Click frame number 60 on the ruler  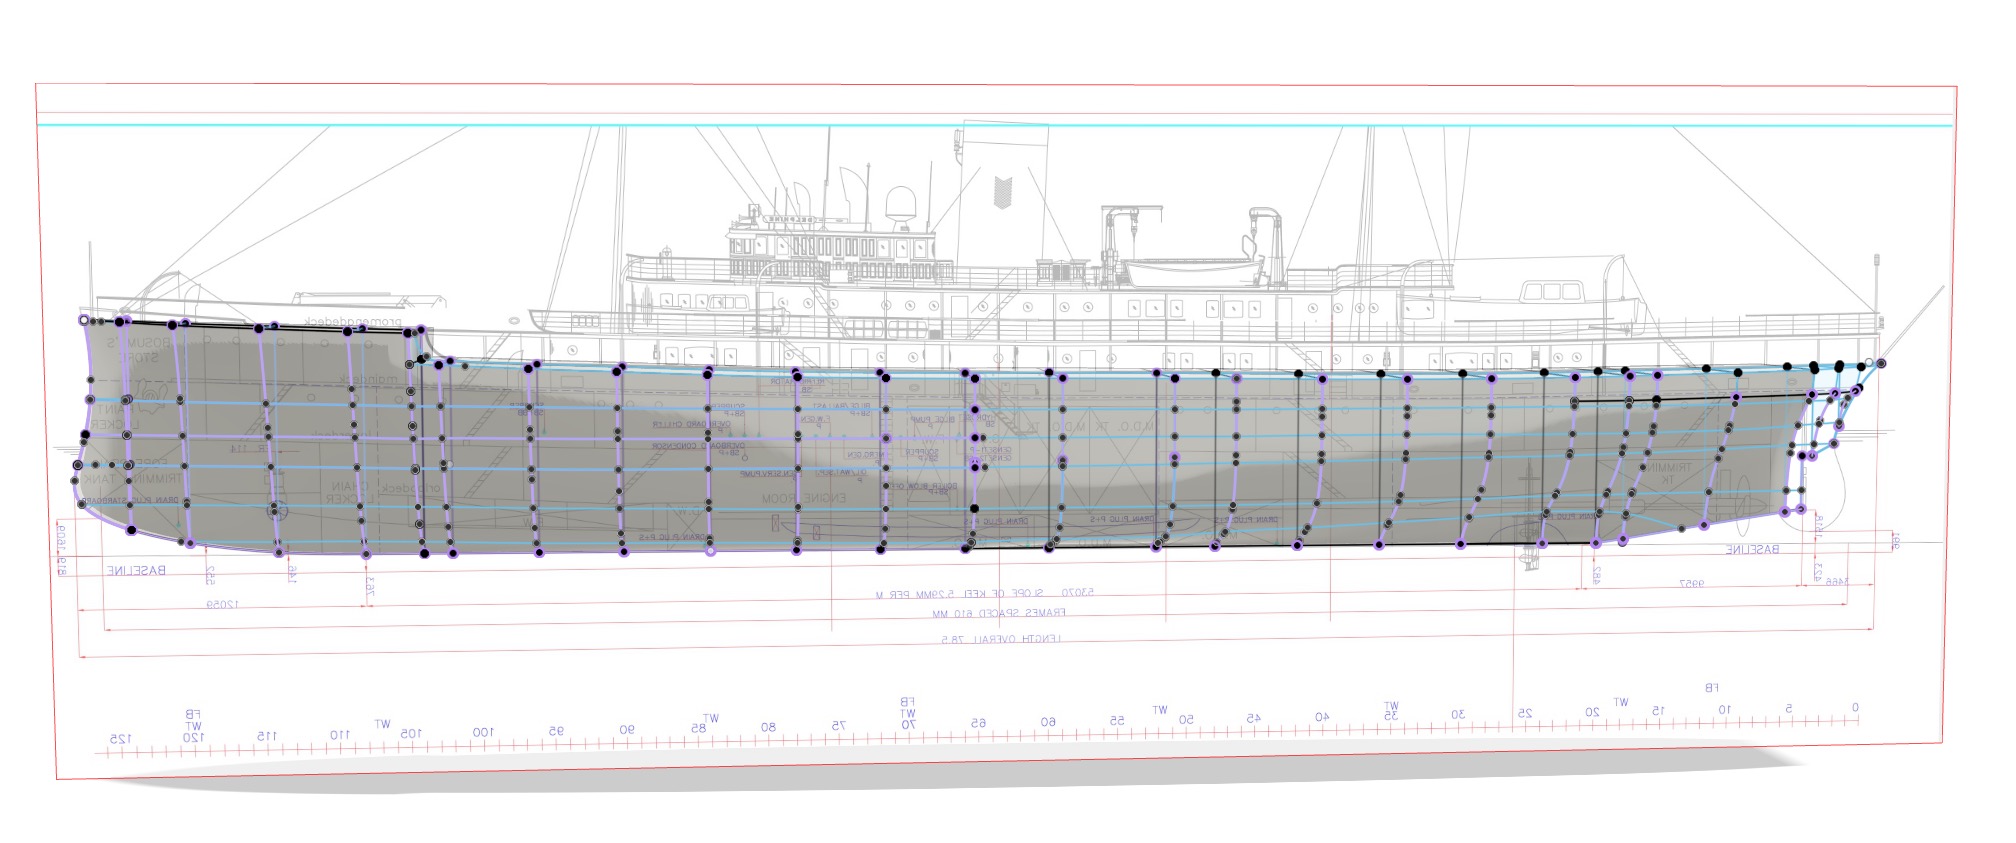click(1048, 722)
